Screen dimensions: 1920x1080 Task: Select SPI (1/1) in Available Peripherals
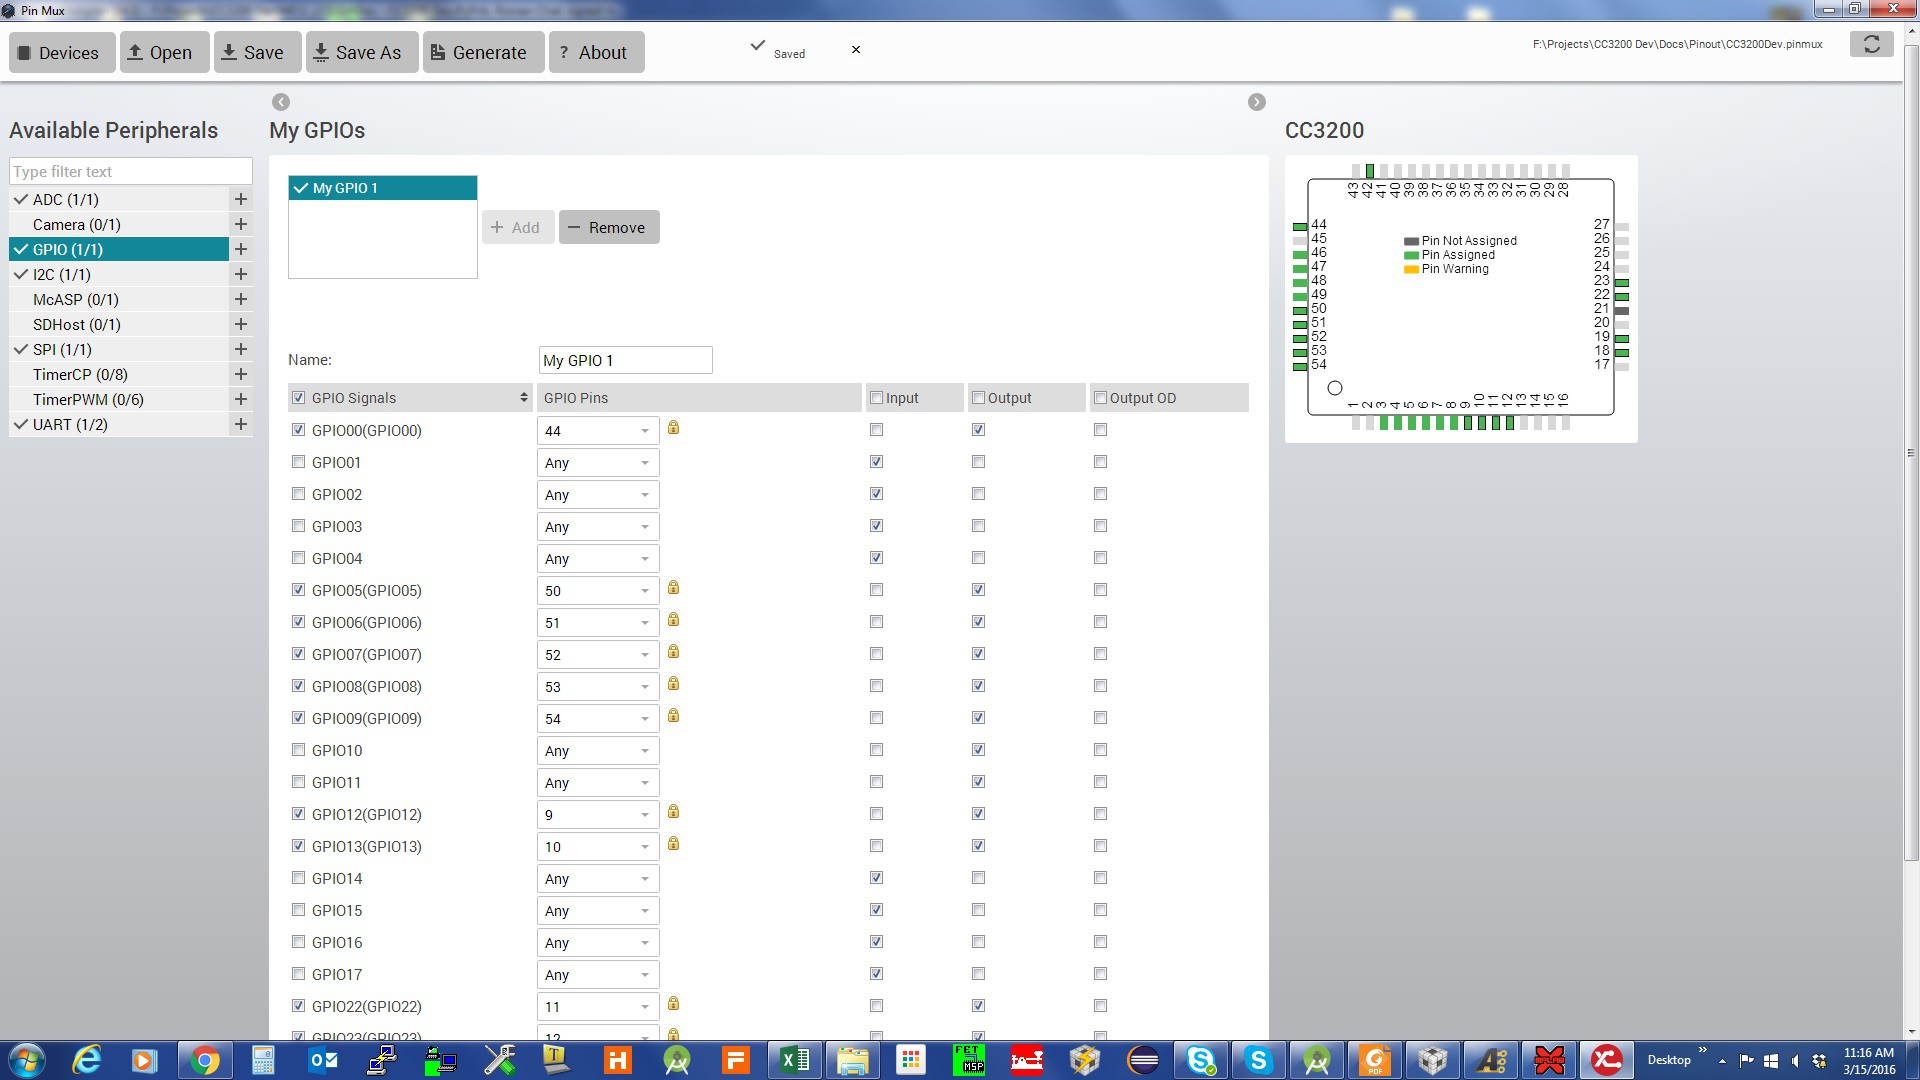(119, 349)
